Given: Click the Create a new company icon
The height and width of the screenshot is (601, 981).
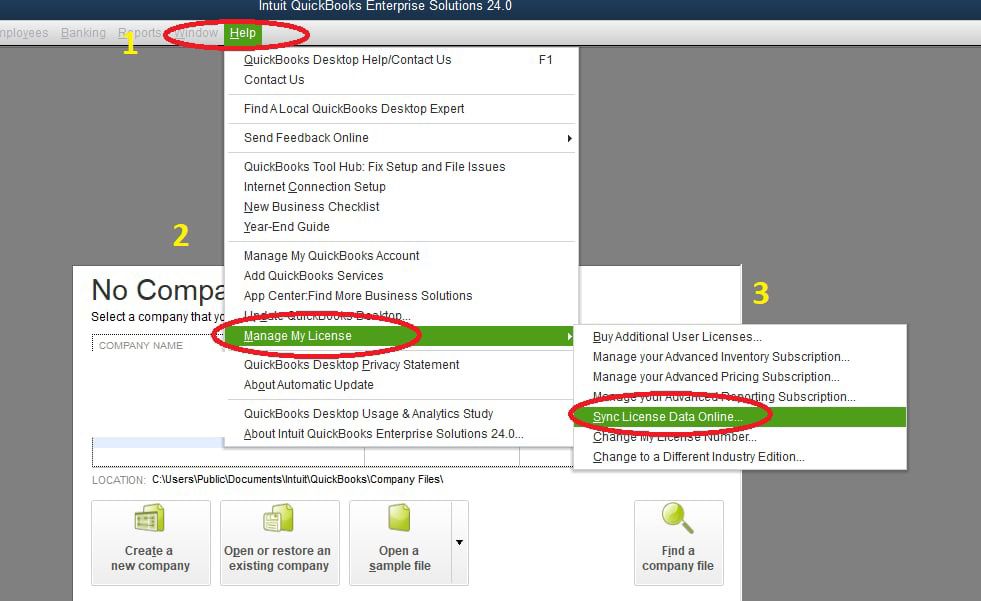Looking at the screenshot, I should click(x=150, y=518).
